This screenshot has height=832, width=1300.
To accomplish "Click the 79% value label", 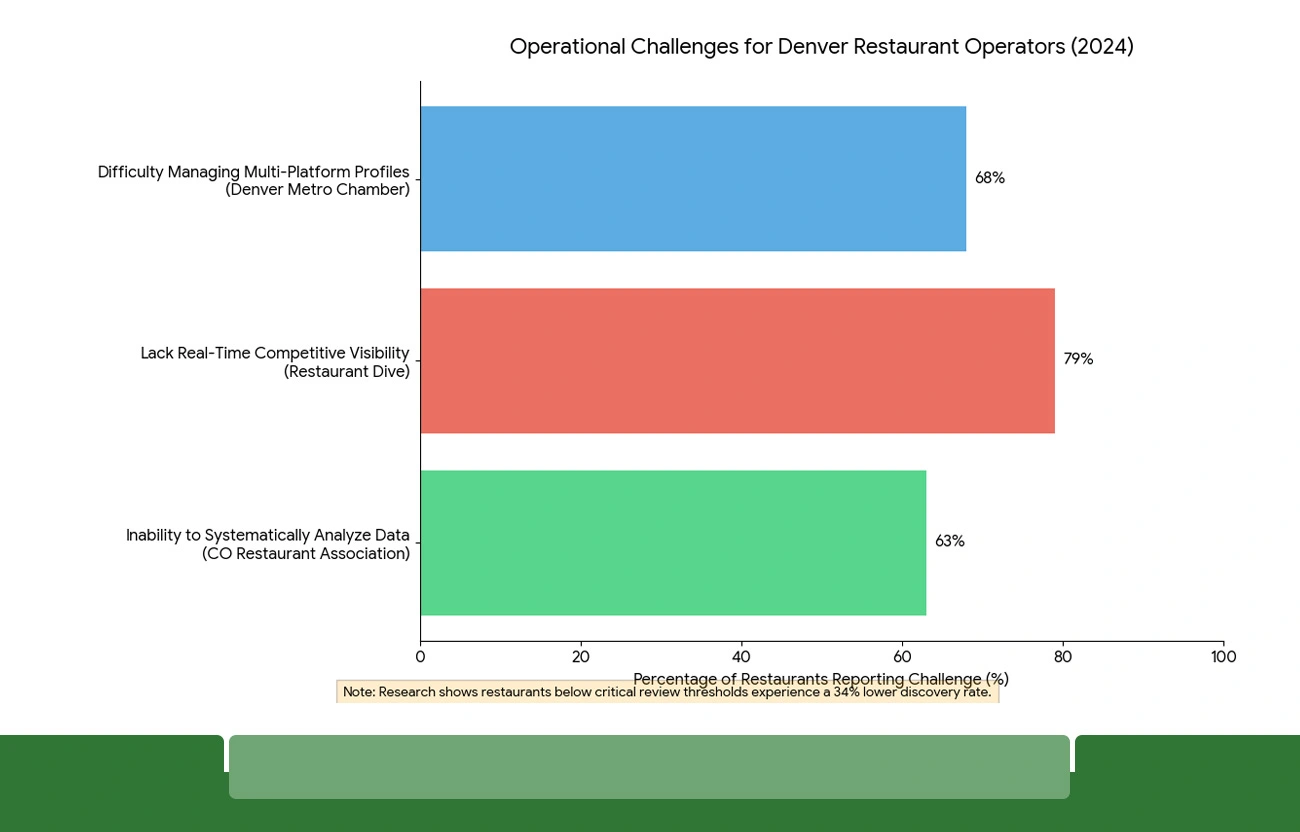I will click(1078, 359).
